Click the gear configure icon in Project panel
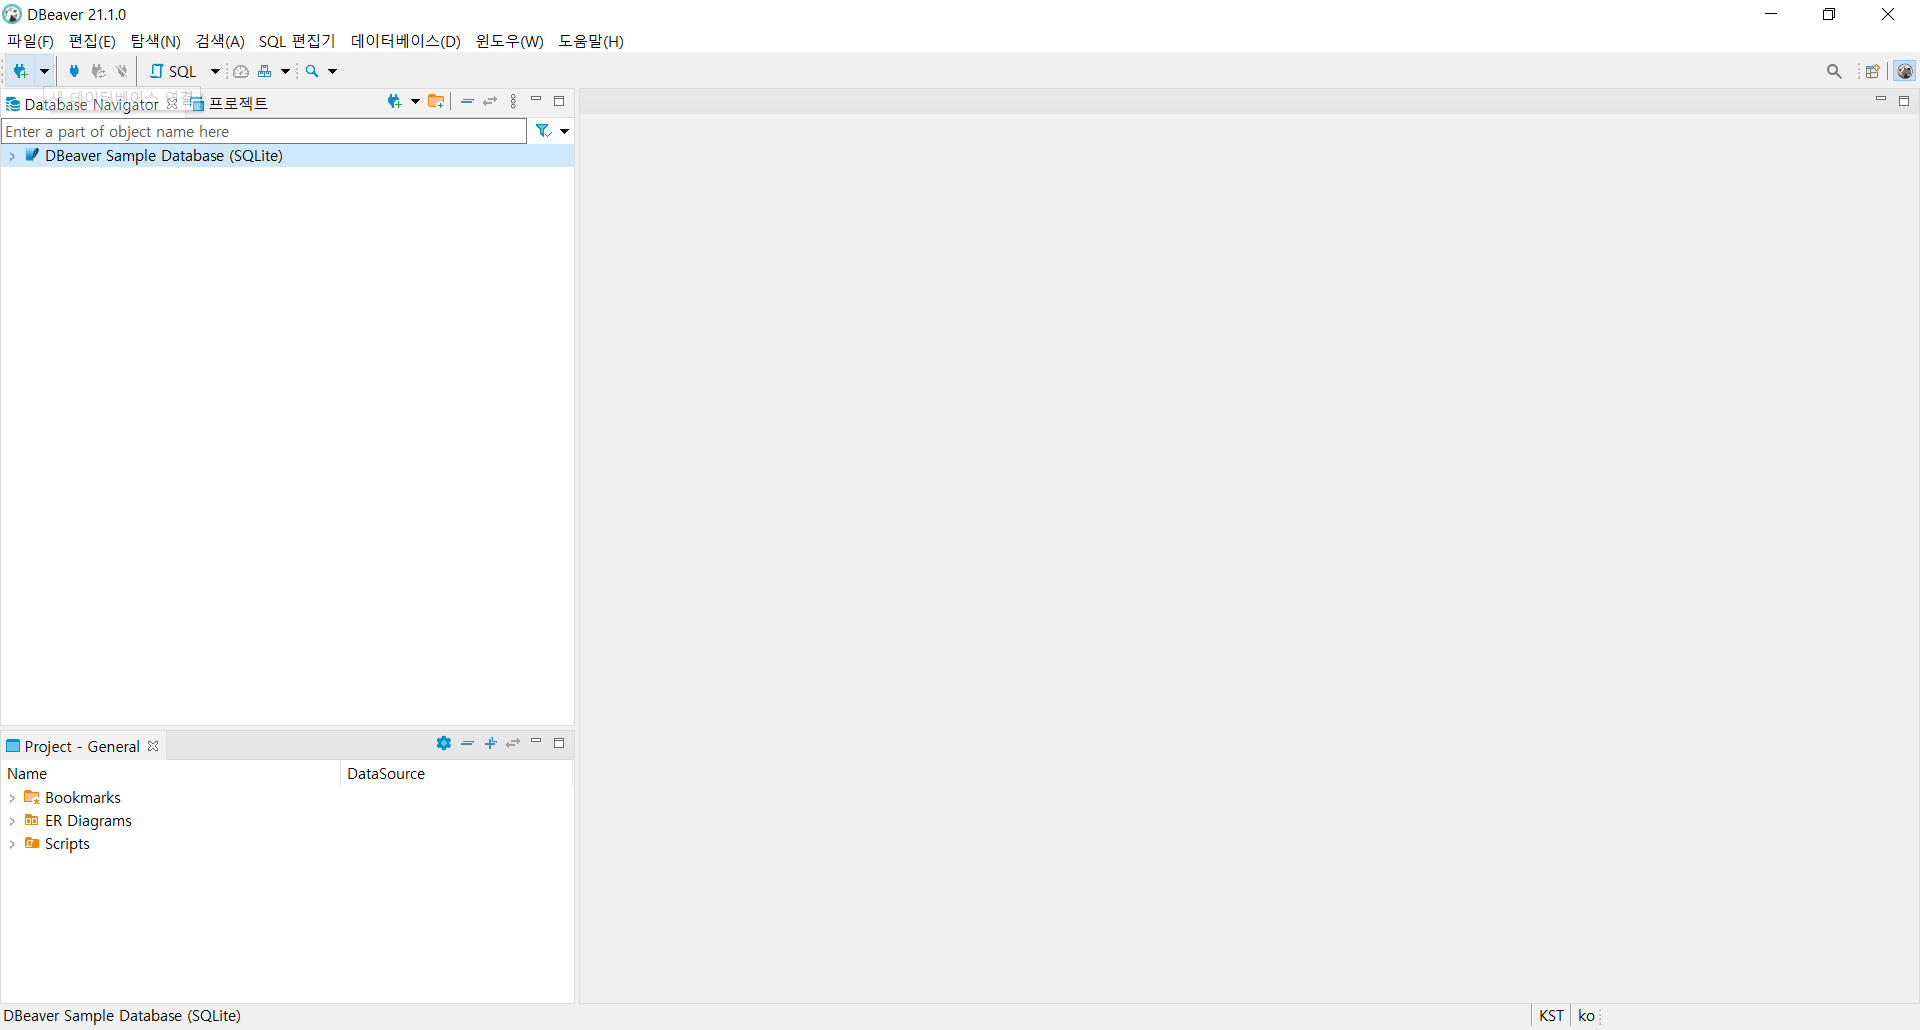 pyautogui.click(x=444, y=743)
